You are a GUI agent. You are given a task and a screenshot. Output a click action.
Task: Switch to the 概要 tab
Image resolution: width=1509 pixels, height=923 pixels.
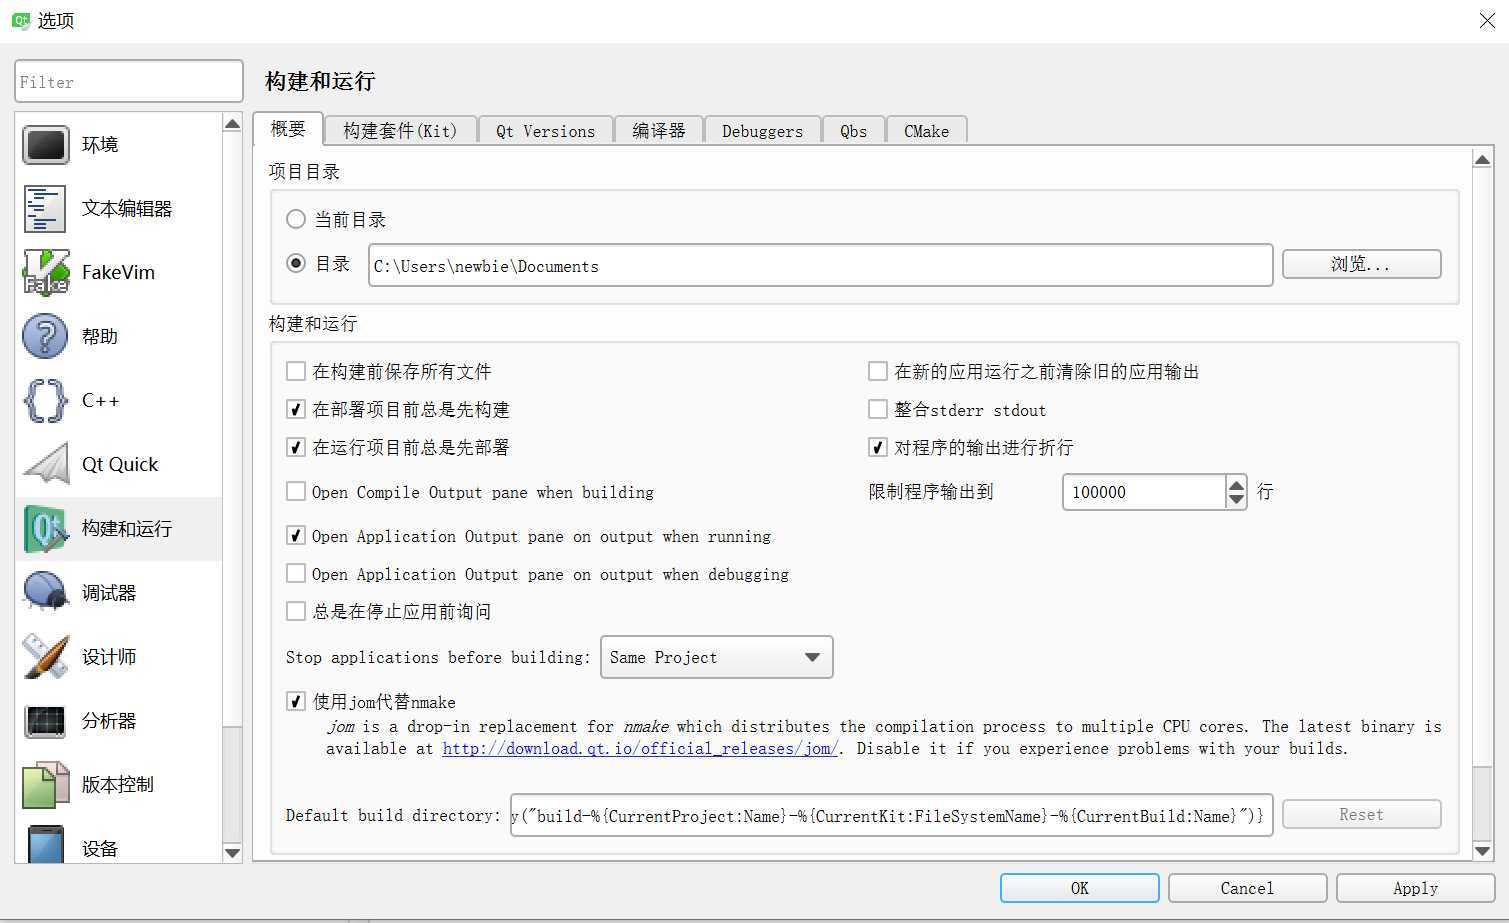point(288,129)
